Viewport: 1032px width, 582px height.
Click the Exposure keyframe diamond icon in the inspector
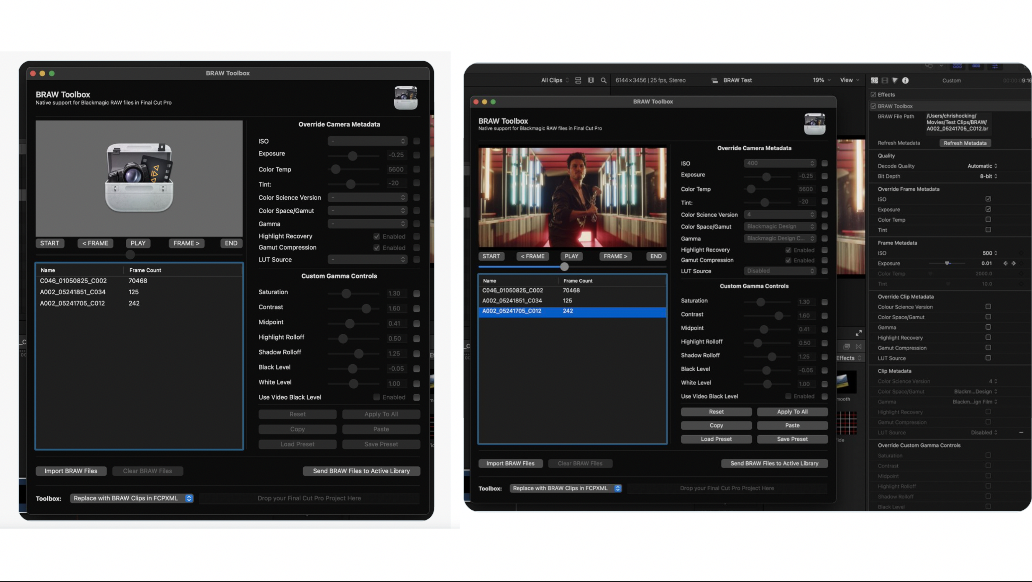tap(1012, 263)
